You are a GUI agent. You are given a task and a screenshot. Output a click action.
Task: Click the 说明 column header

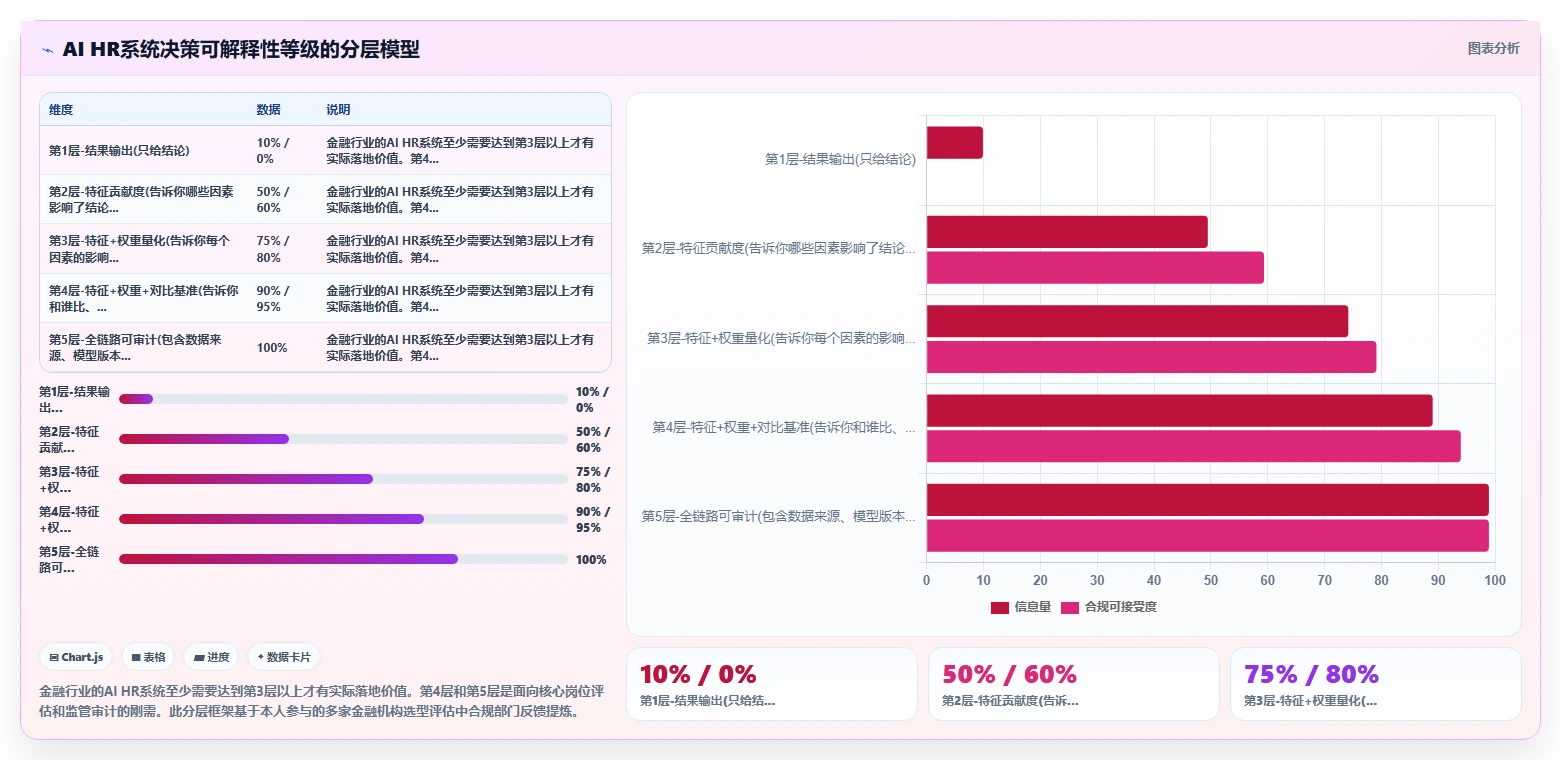click(338, 110)
